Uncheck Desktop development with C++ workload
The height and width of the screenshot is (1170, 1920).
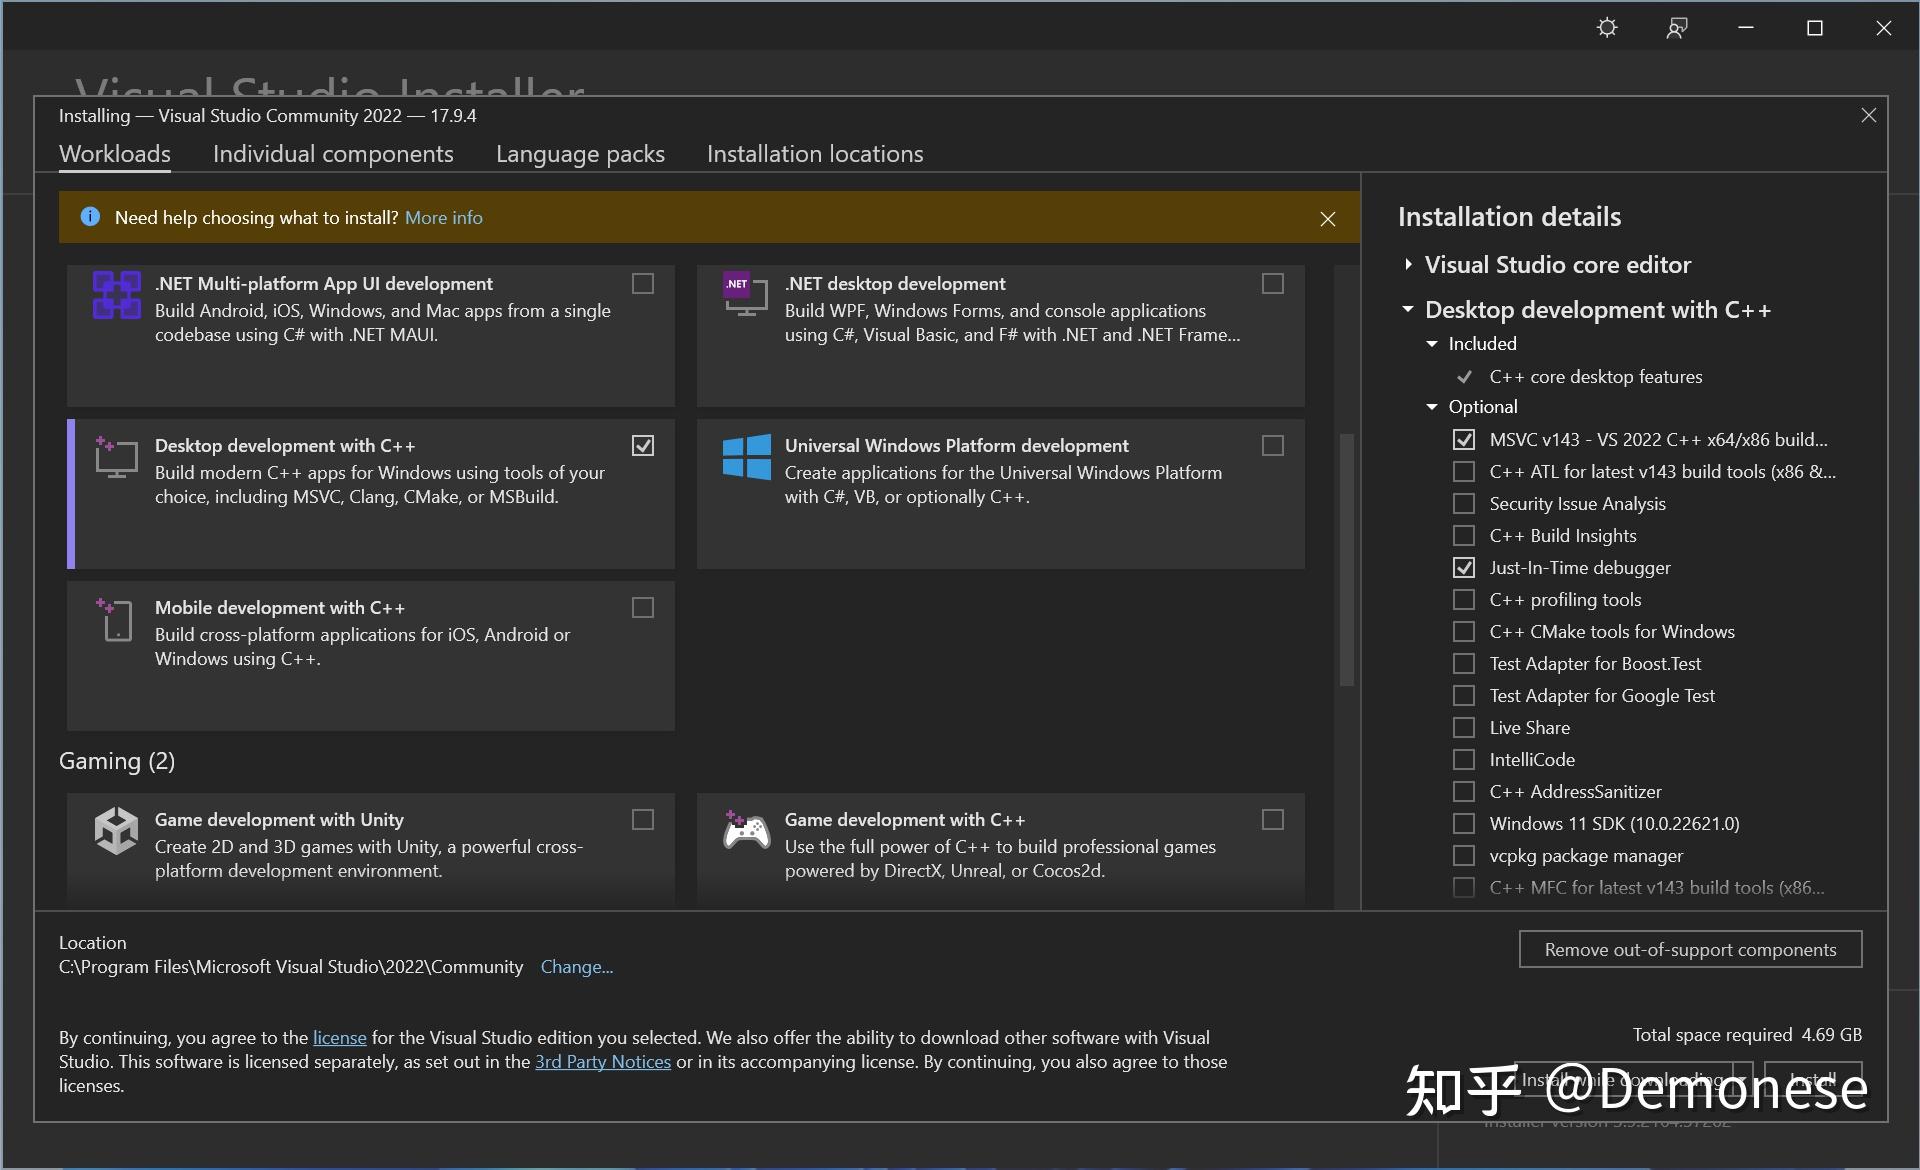[x=642, y=445]
